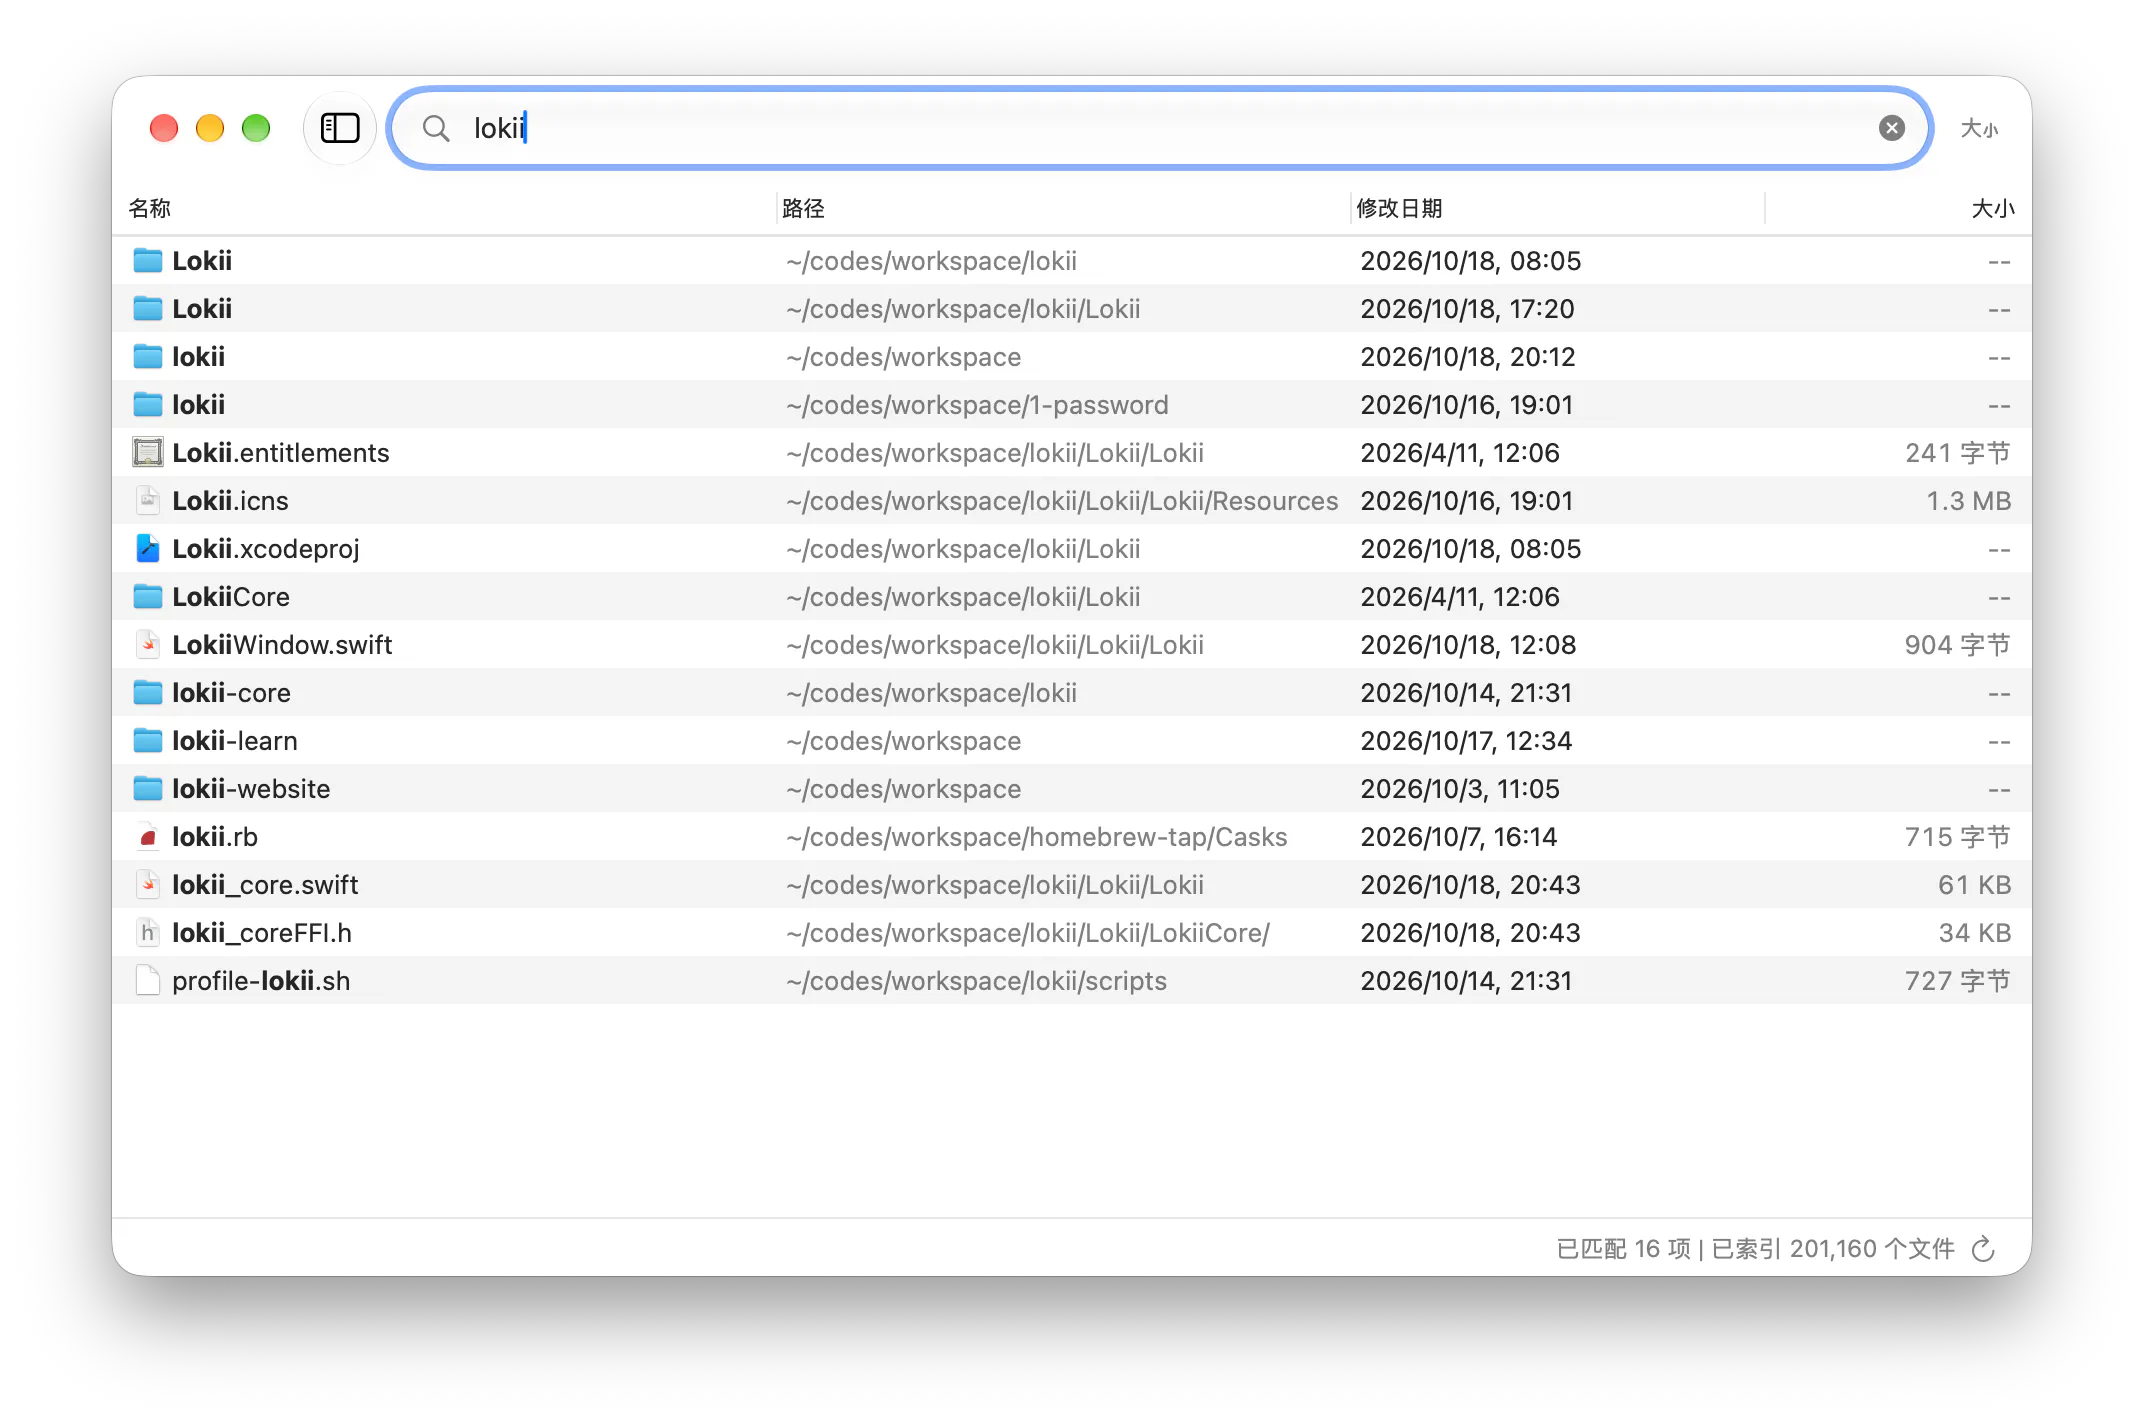The width and height of the screenshot is (2144, 1424).
Task: Click the lokii-website folder icon
Action: pyautogui.click(x=148, y=789)
